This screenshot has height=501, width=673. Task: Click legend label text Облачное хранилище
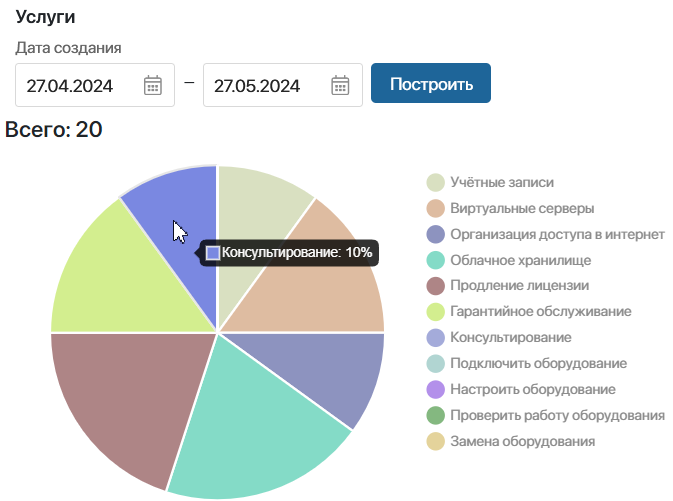[521, 260]
